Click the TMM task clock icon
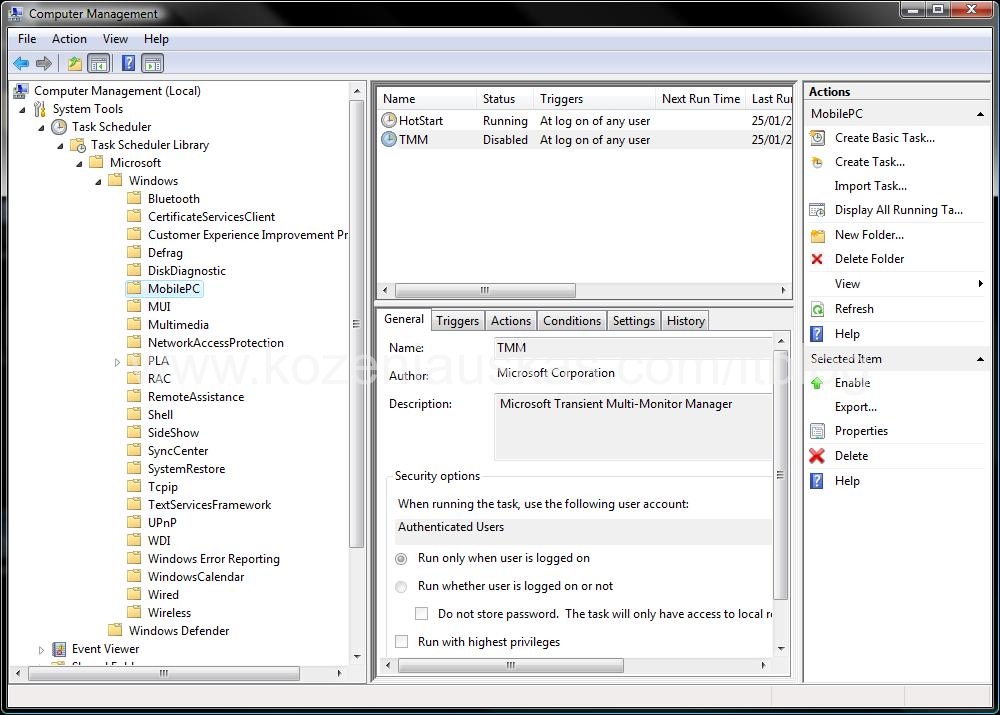Viewport: 1000px width, 715px height. [x=388, y=139]
